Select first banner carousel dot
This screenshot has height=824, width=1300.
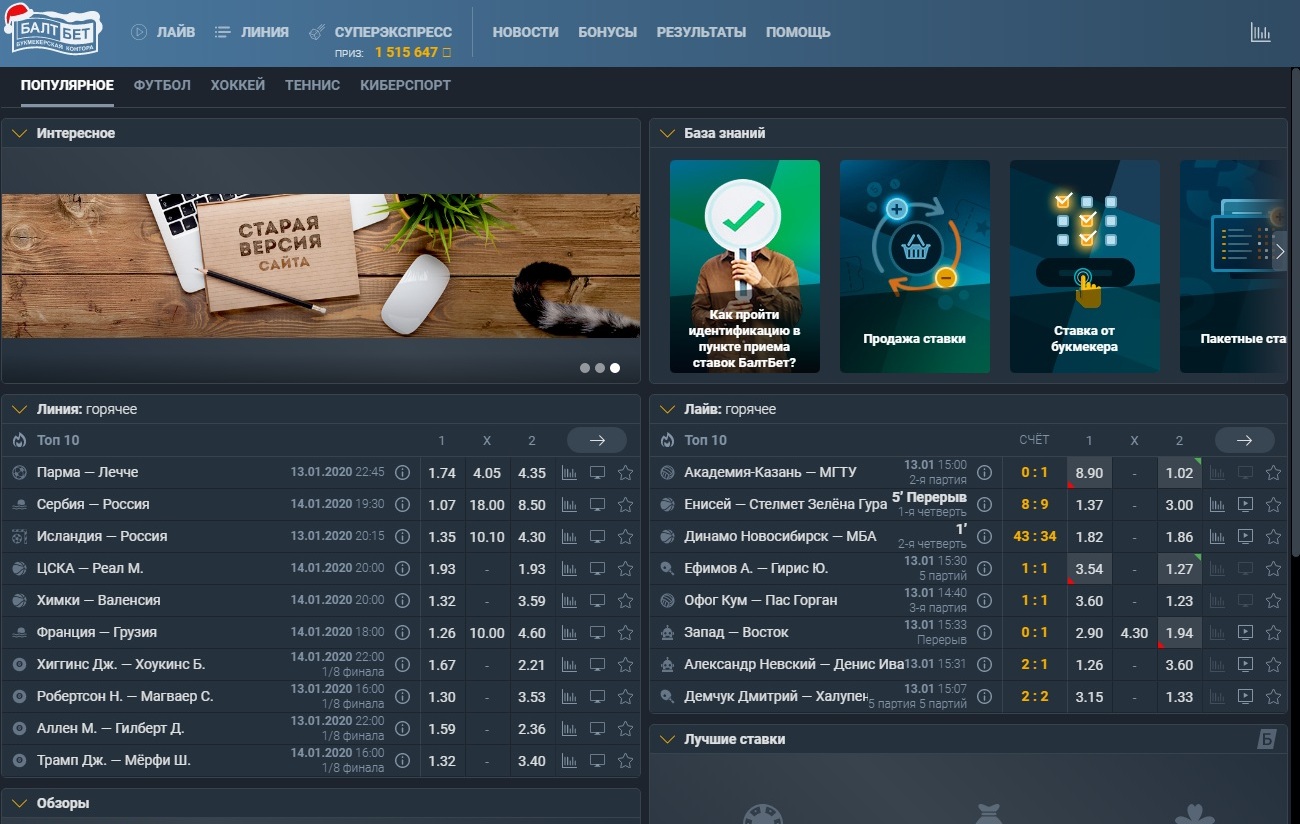click(x=585, y=368)
